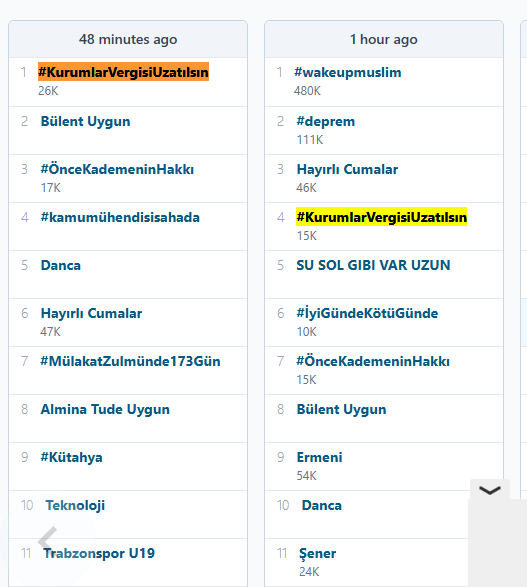Open the orange-highlighted #KurumlarVergisiUzatılsın trend

click(x=123, y=72)
